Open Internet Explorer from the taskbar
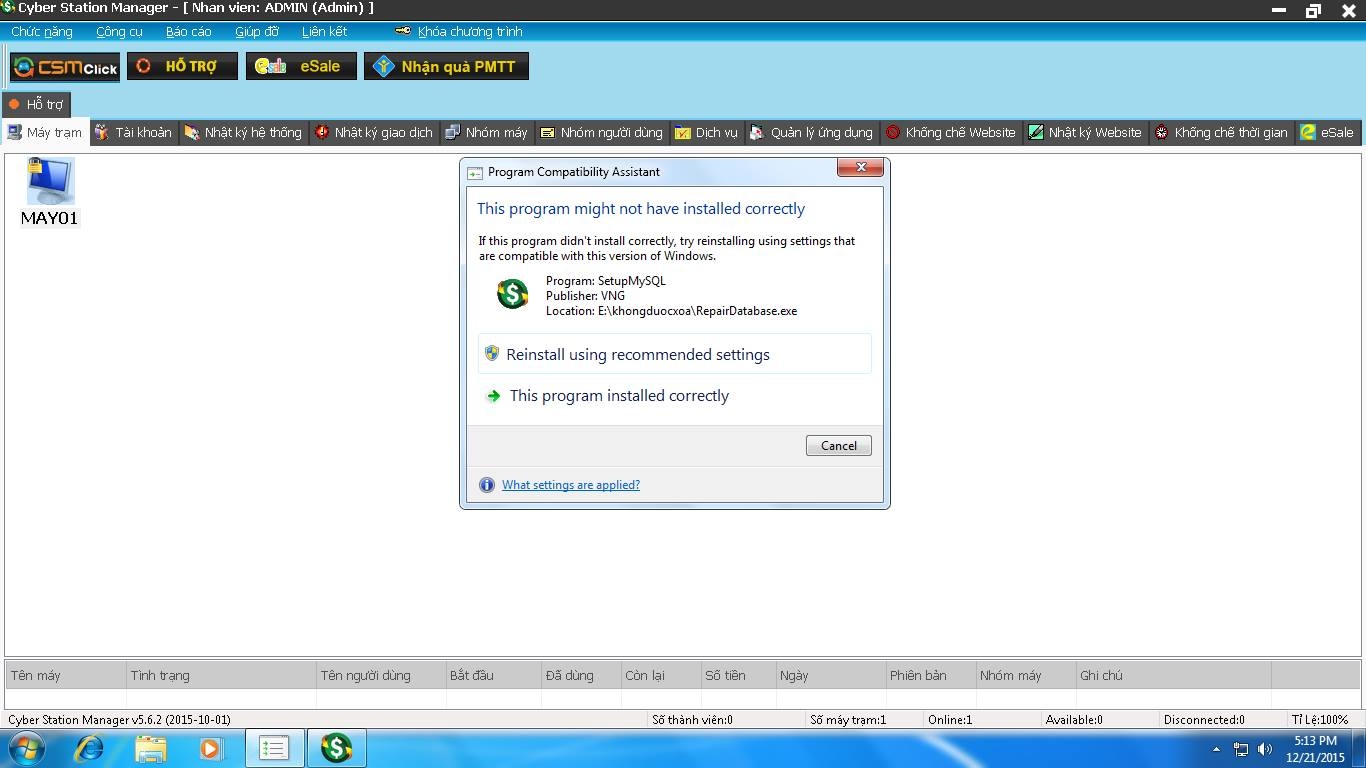Image resolution: width=1366 pixels, height=768 pixels. point(89,747)
